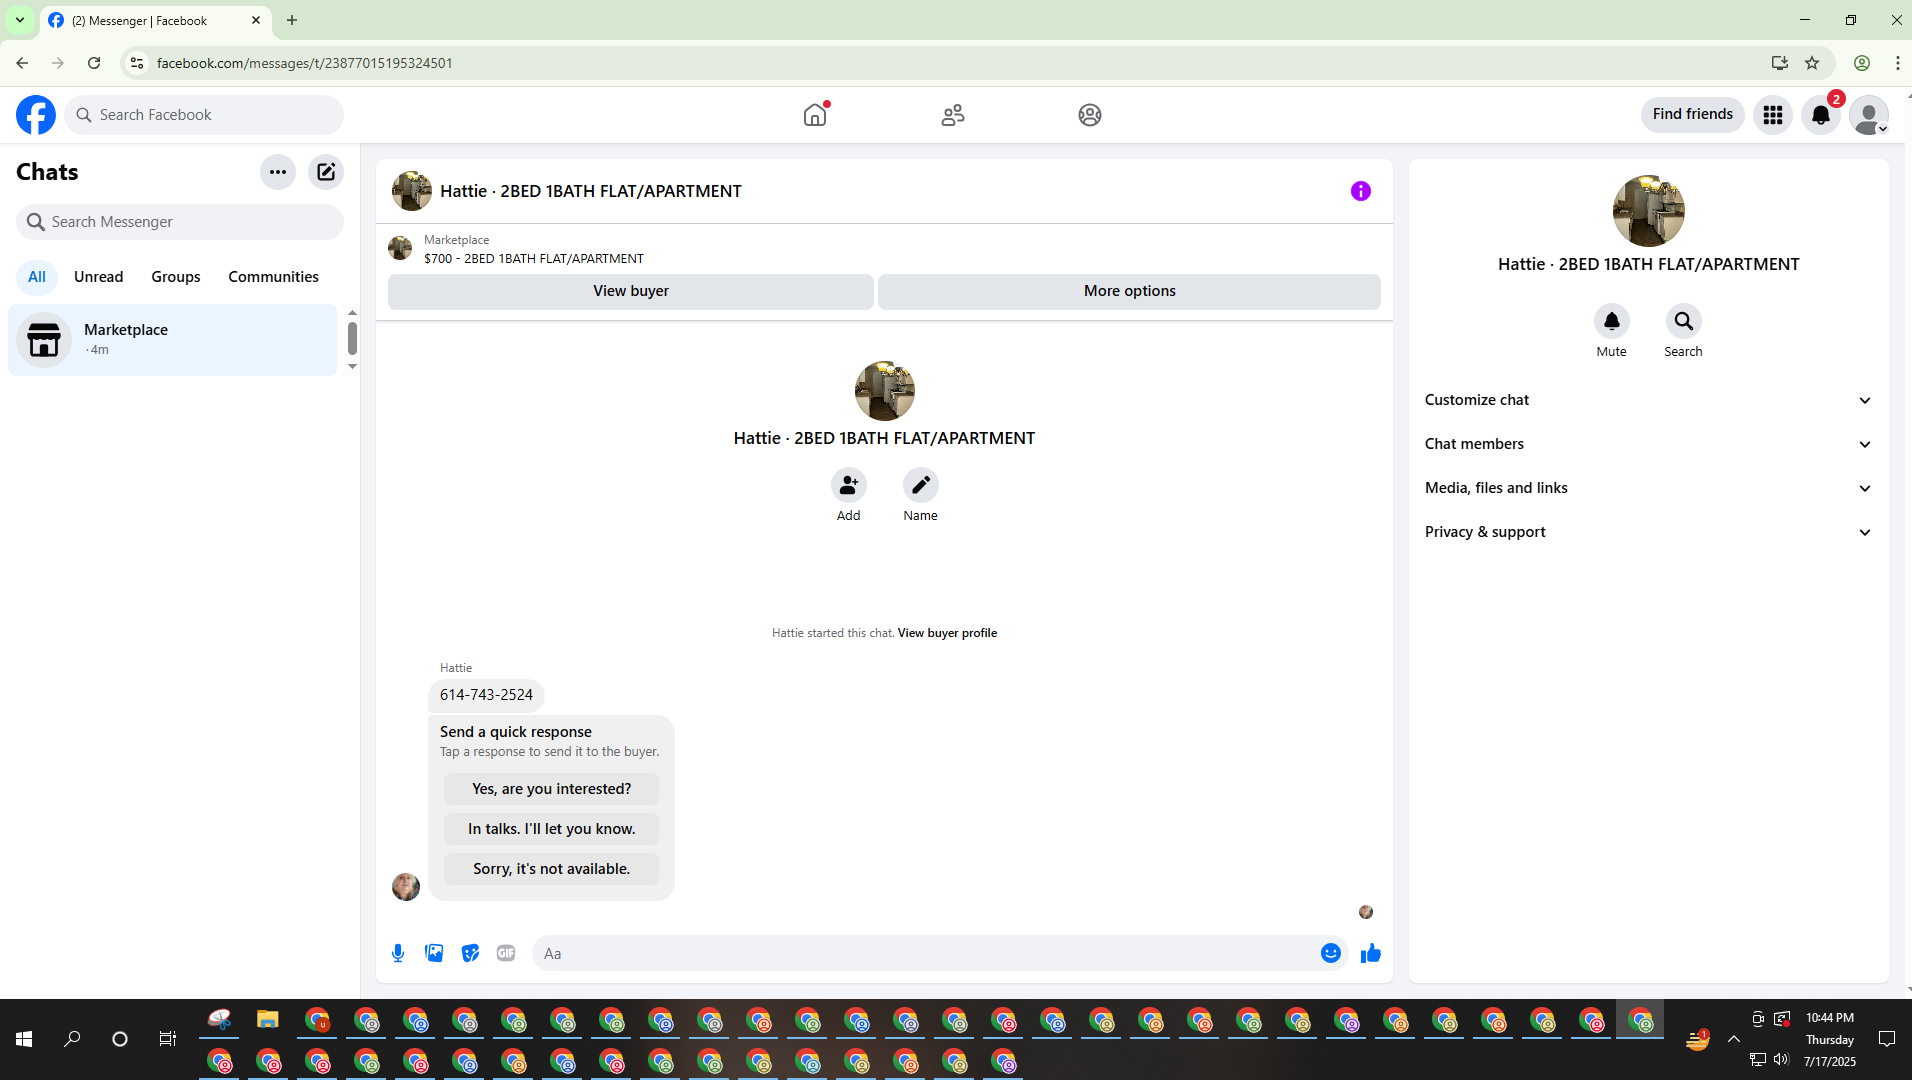
Task: Click the chat list scrollbar
Action: (352, 339)
